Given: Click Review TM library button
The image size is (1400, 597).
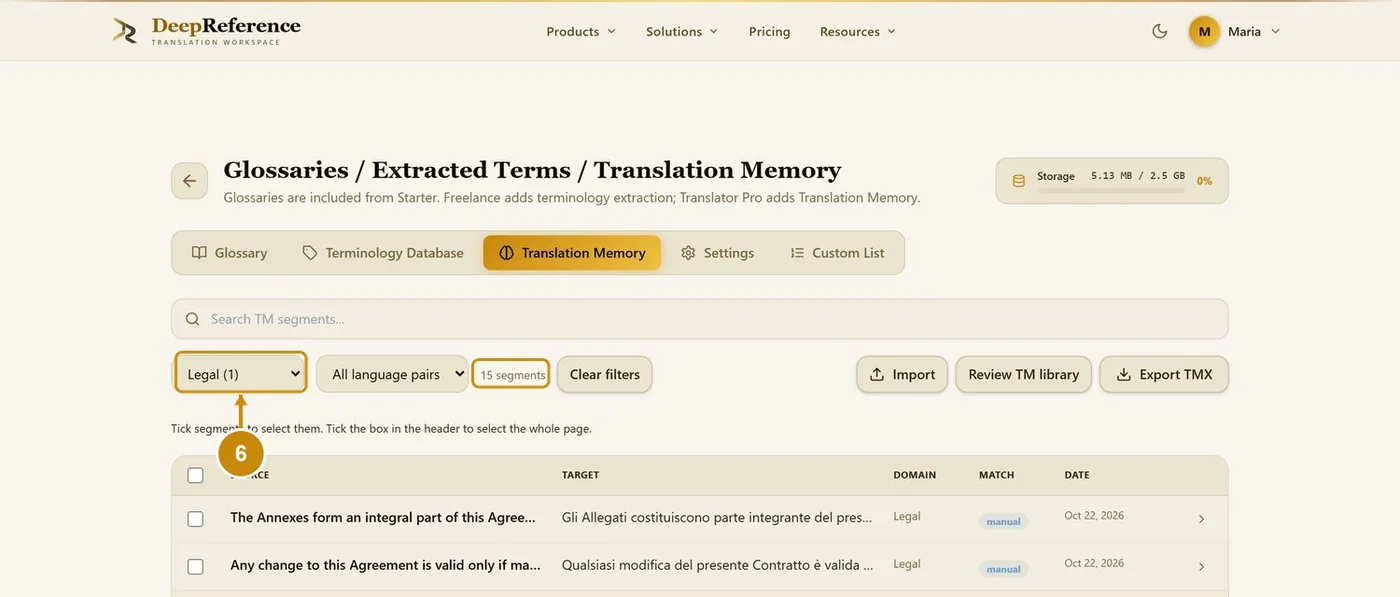Looking at the screenshot, I should [1024, 374].
